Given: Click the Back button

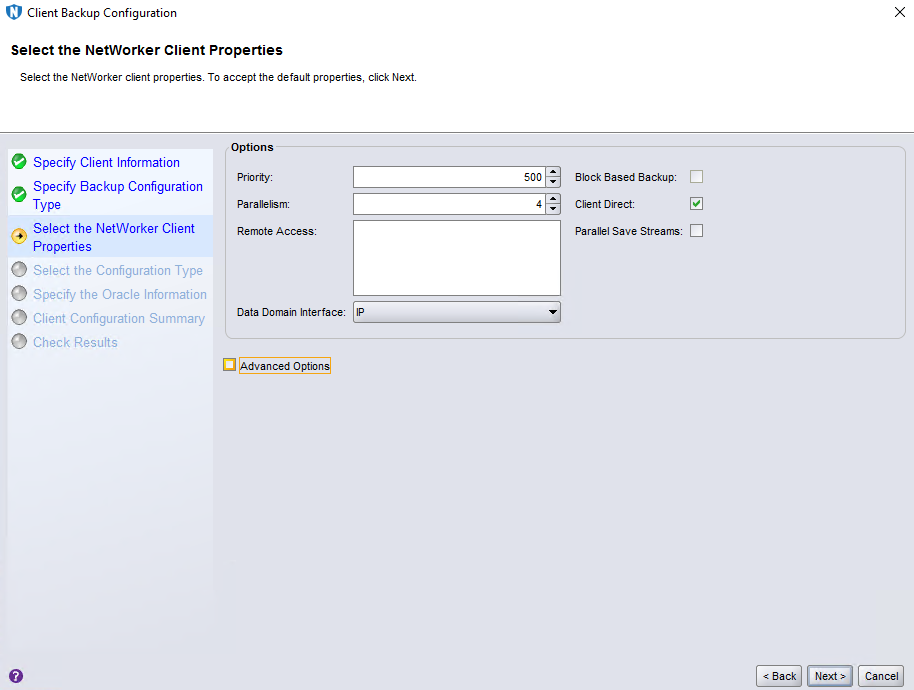Looking at the screenshot, I should coord(779,676).
